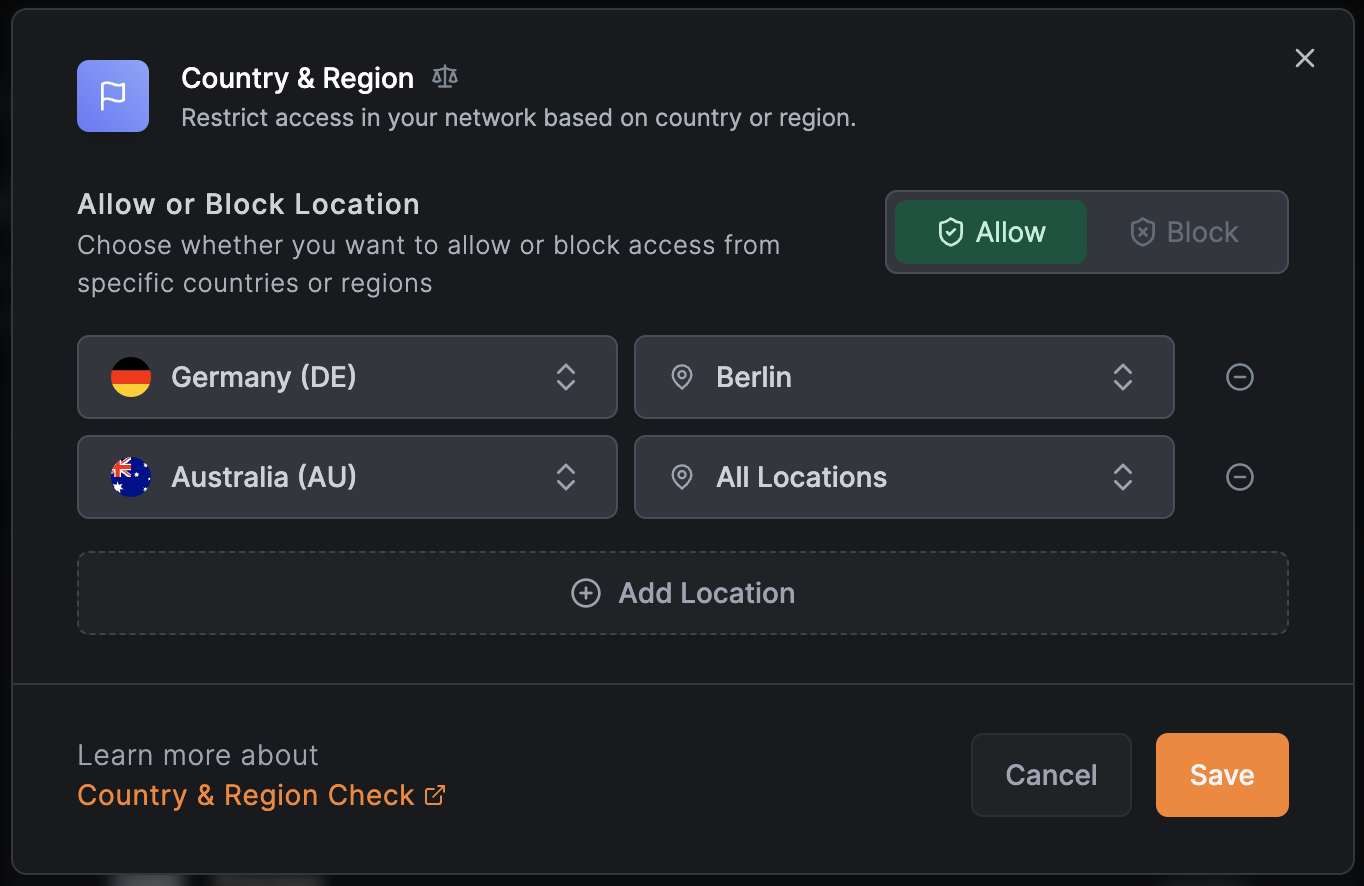
Task: Click the location pin icon next to Berlin
Action: click(682, 377)
